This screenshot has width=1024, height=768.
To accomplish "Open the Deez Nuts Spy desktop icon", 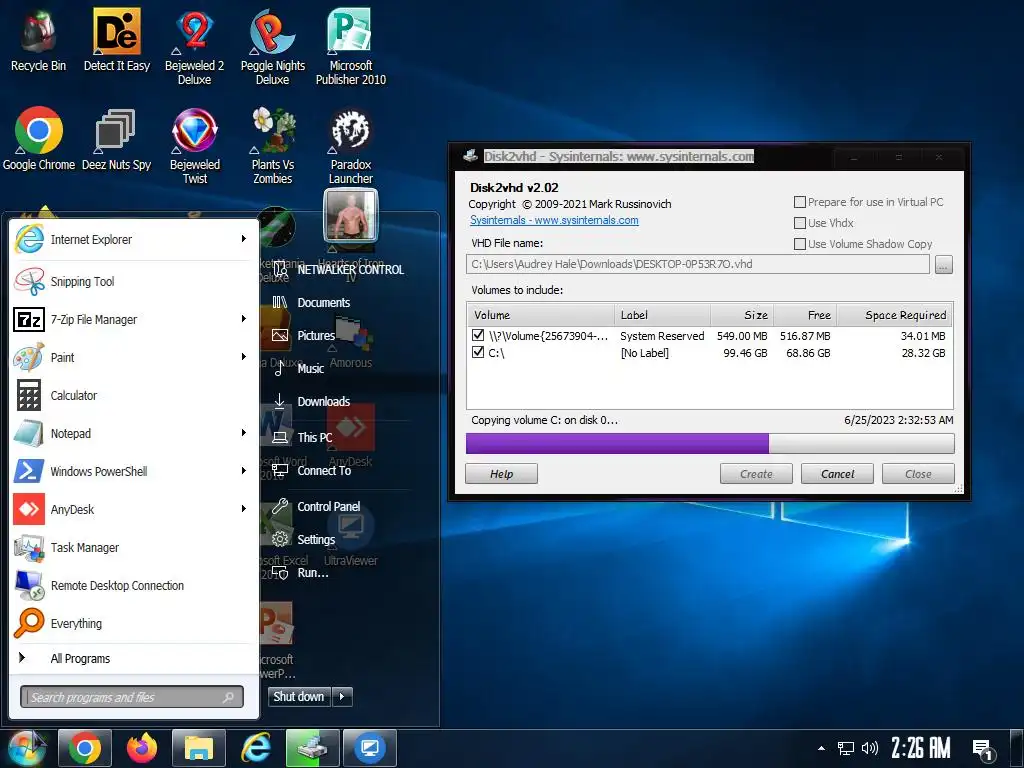I will pyautogui.click(x=116, y=139).
